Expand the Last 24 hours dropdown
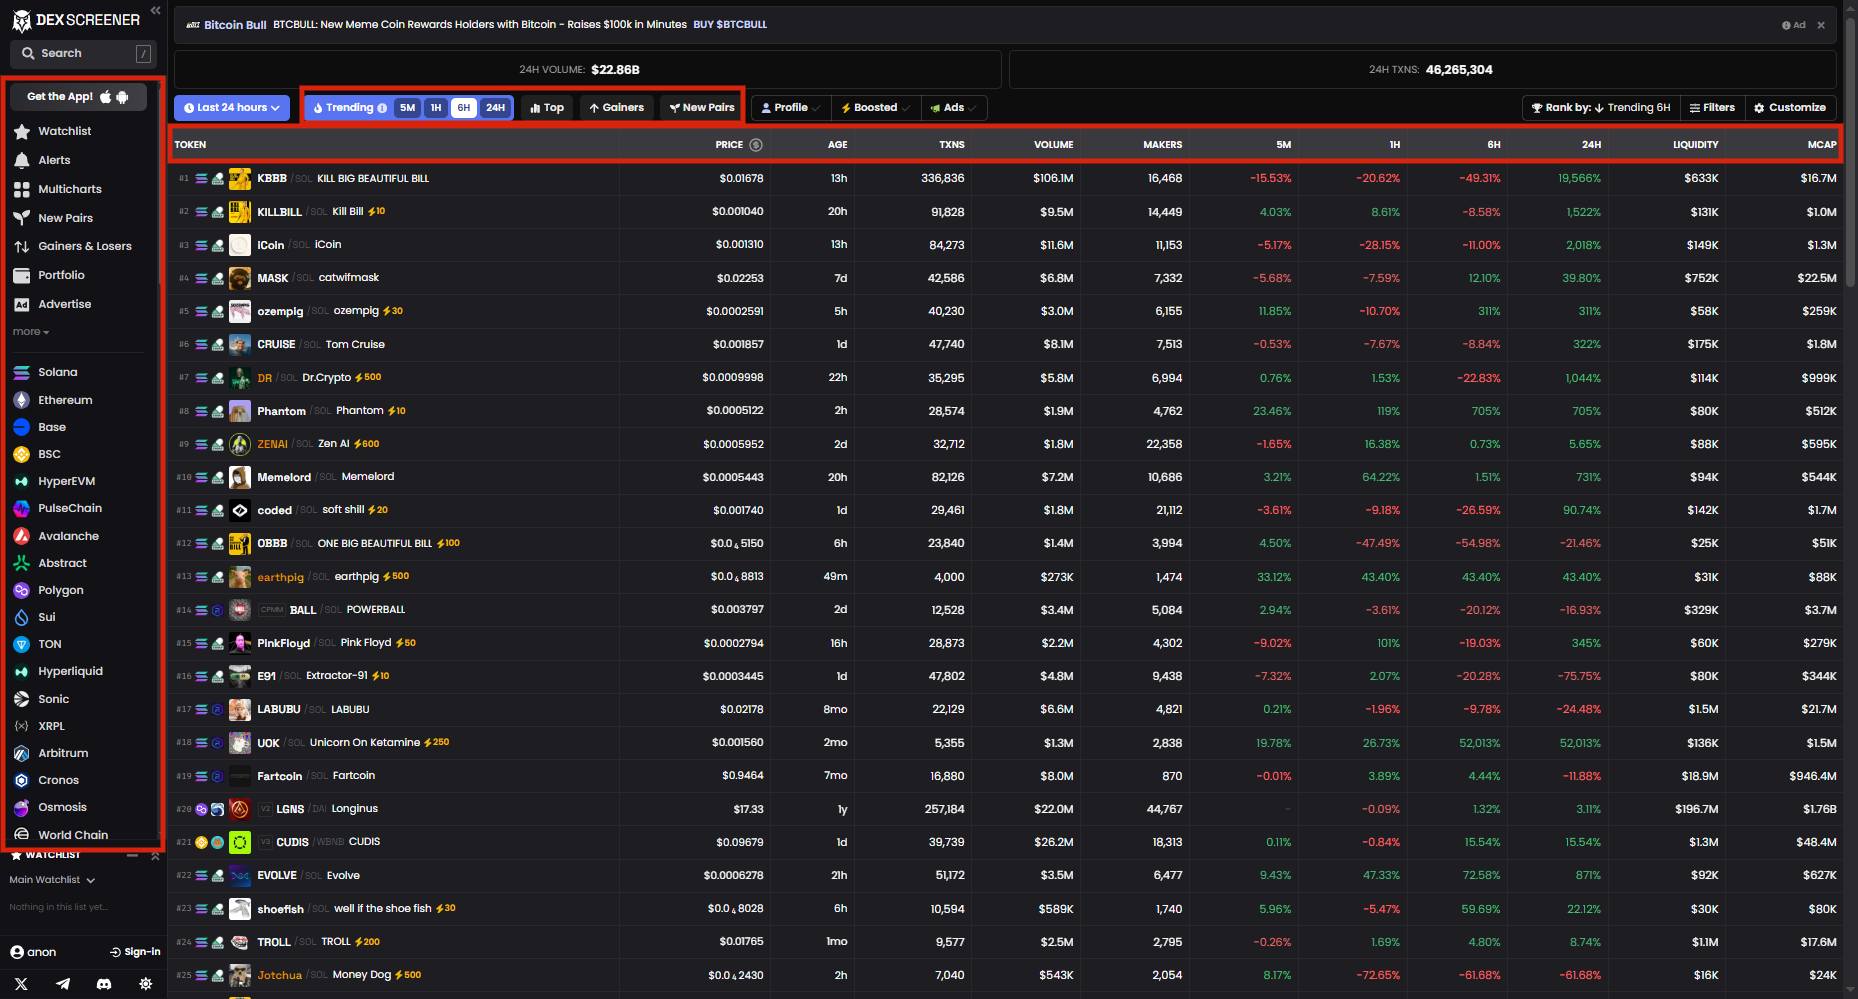This screenshot has height=999, width=1858. pyautogui.click(x=231, y=108)
